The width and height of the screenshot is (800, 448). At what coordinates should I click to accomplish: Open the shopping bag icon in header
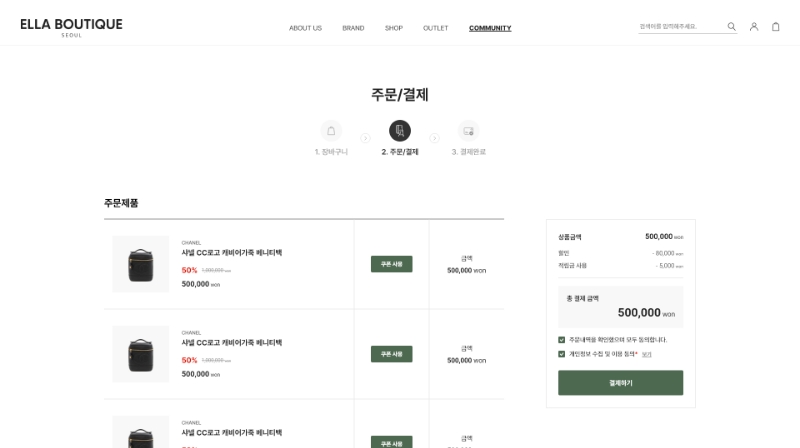776,27
